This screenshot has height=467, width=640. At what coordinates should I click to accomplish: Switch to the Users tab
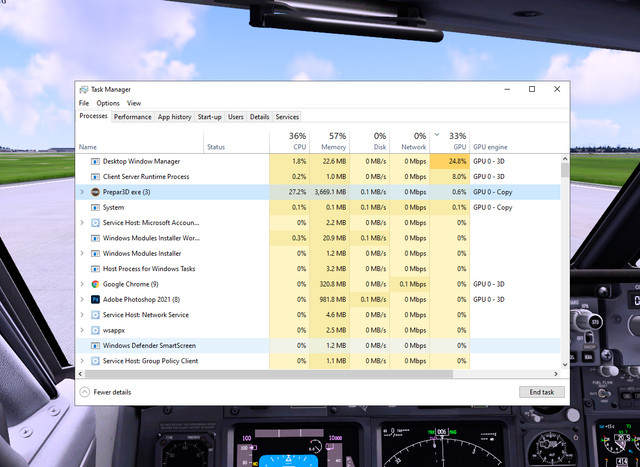pos(236,117)
